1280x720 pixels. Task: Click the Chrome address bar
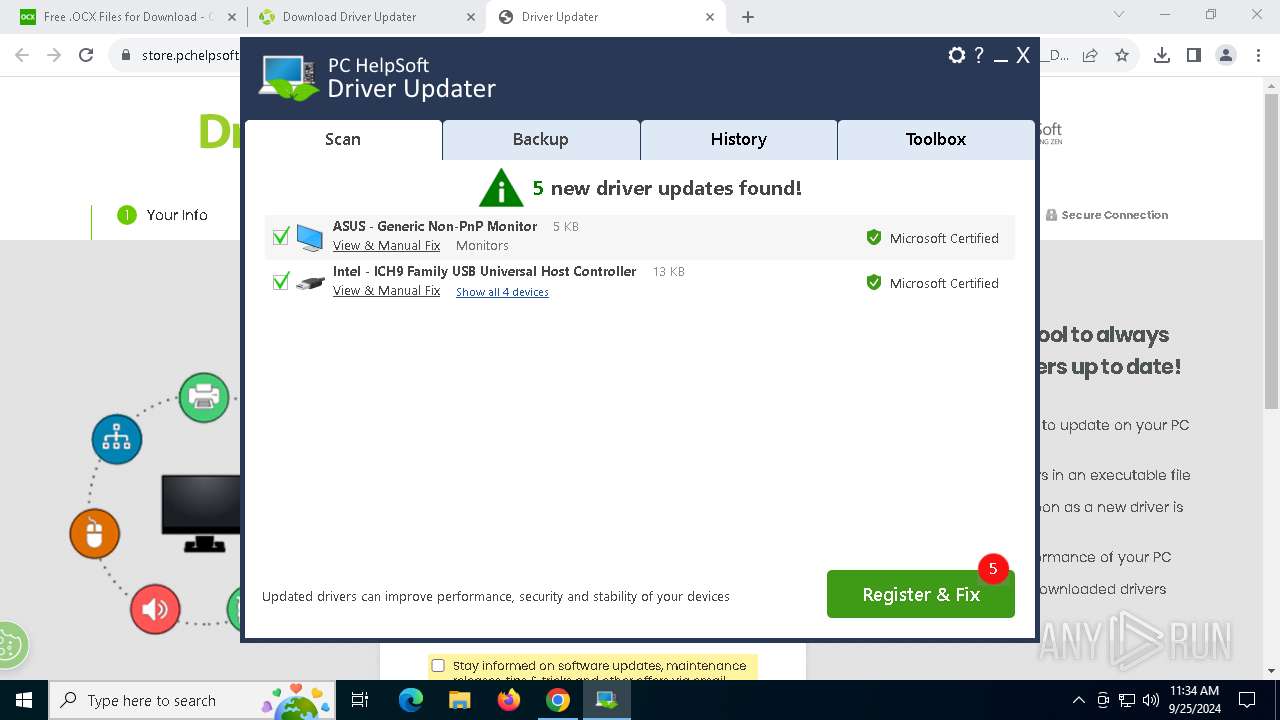click(x=190, y=56)
